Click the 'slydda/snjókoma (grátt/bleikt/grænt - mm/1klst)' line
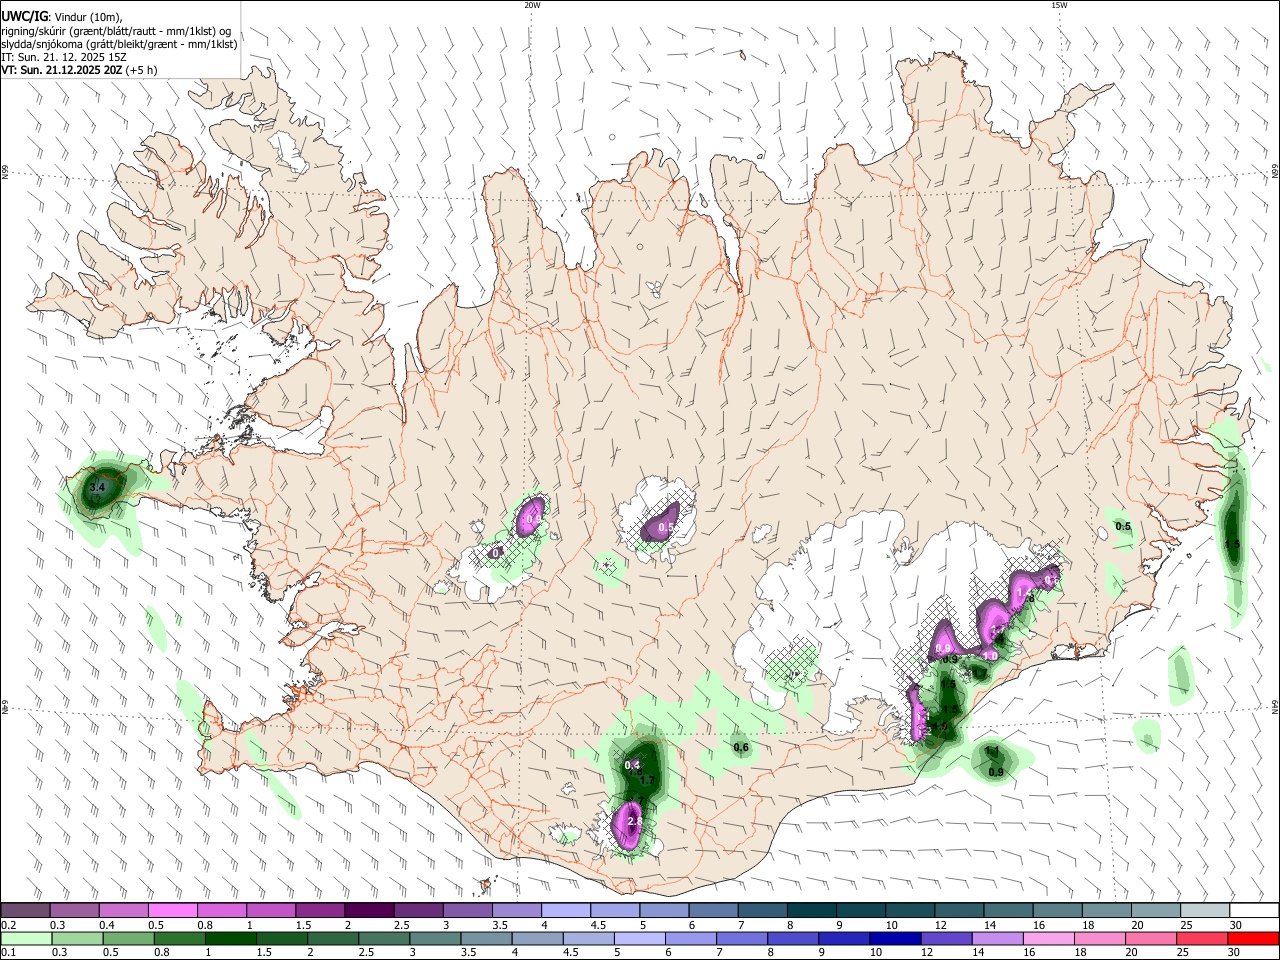 coord(119,44)
